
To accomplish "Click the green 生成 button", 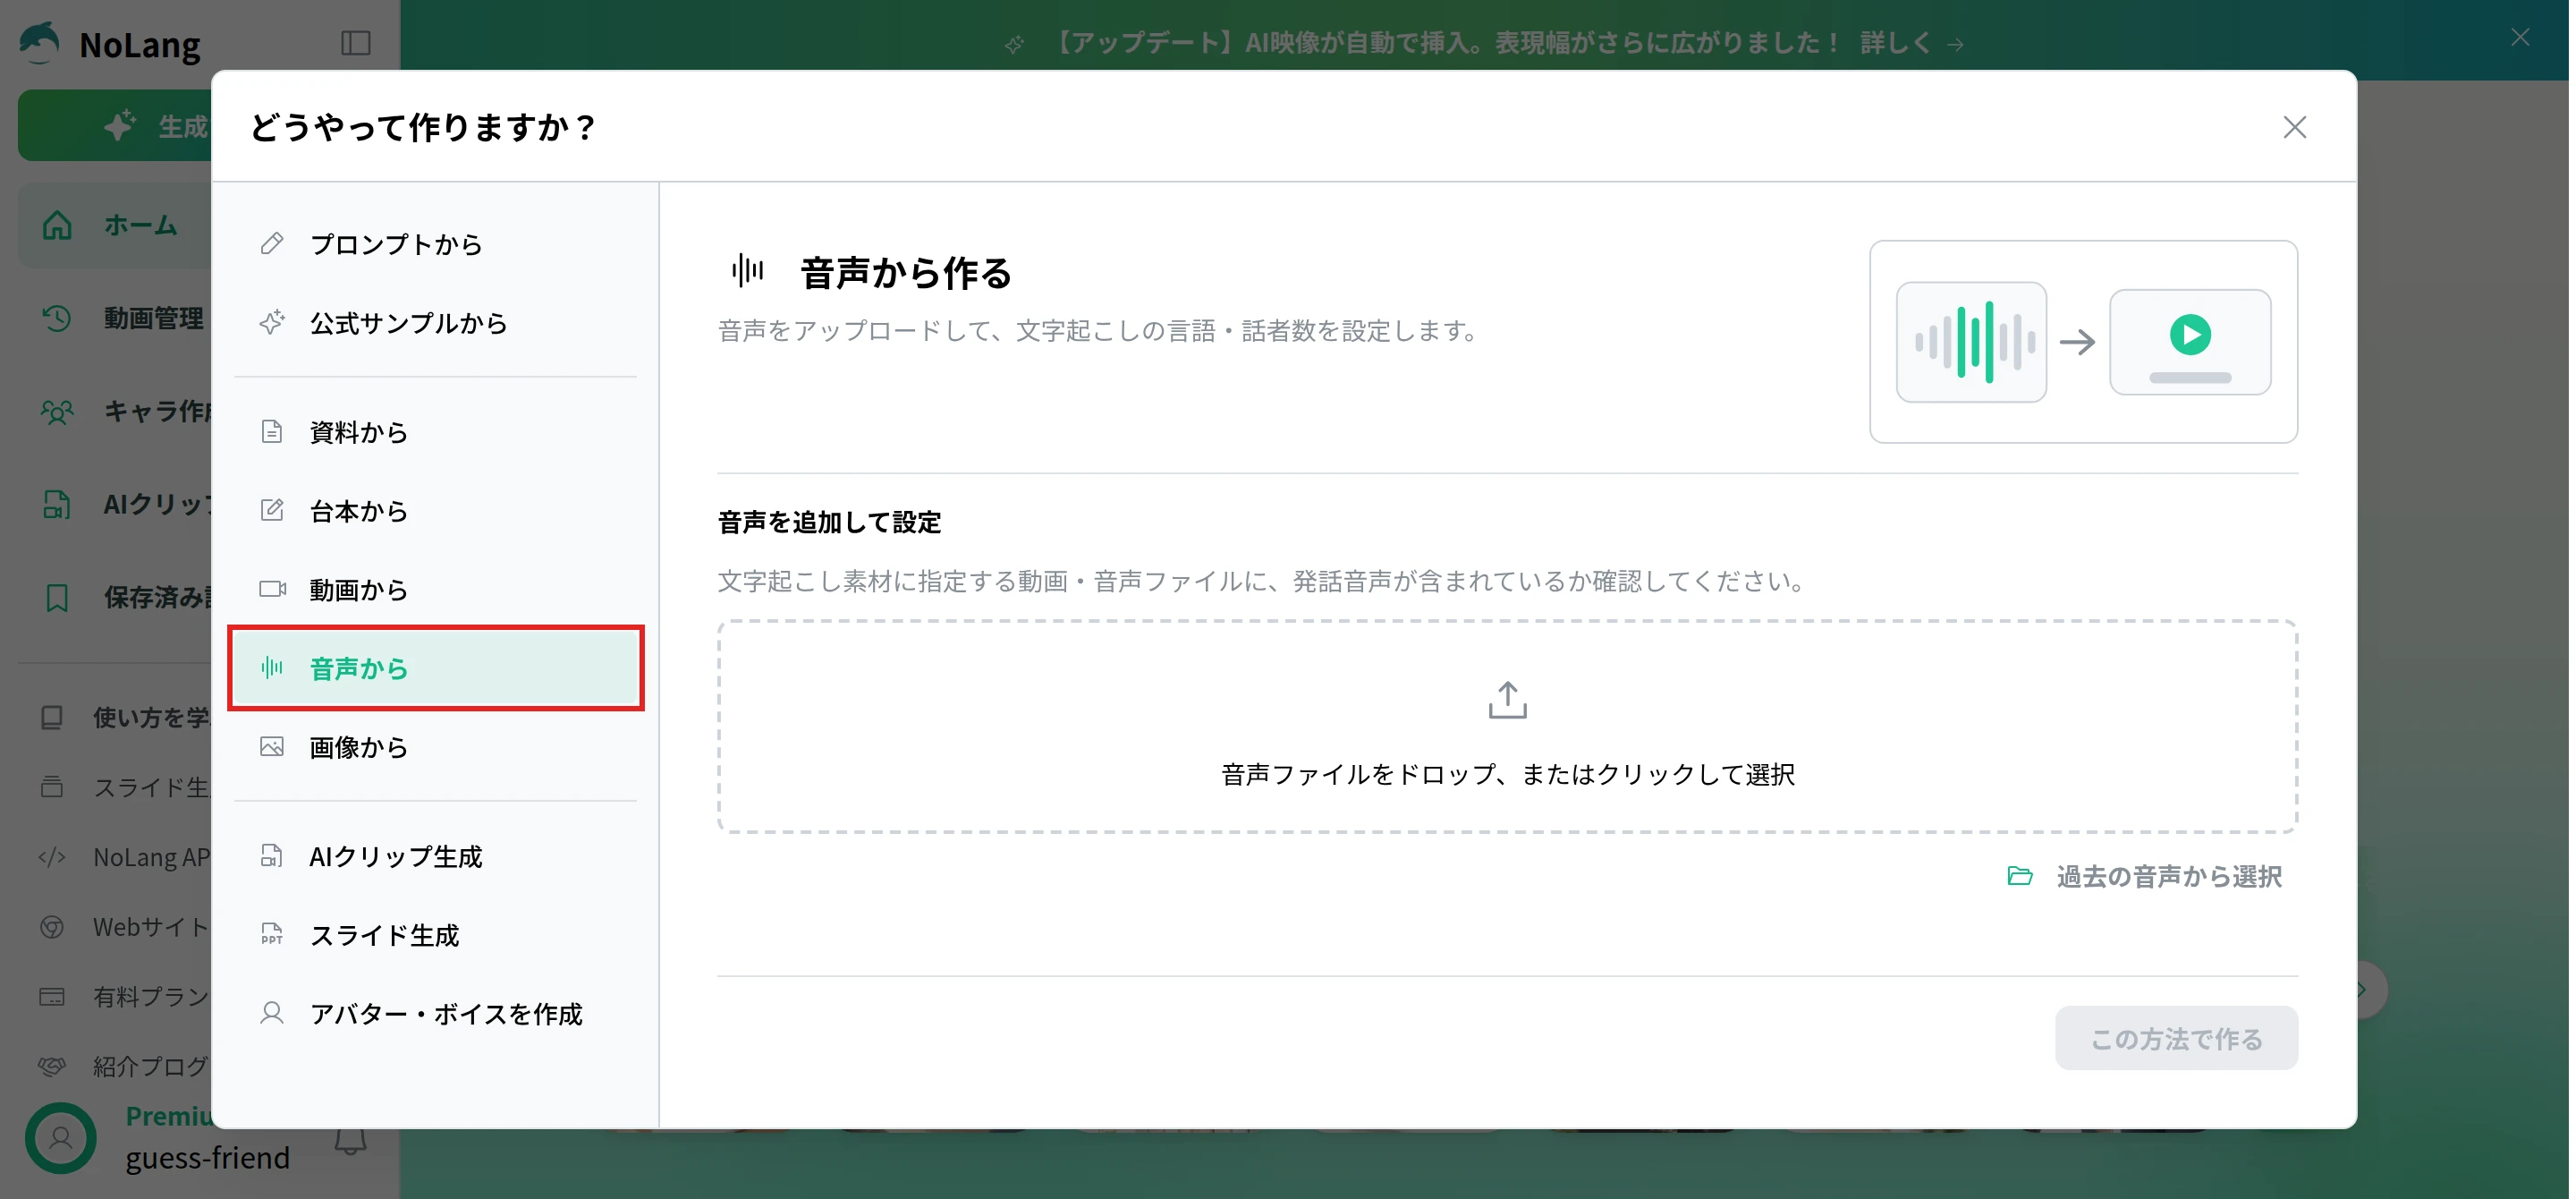I will click(115, 125).
